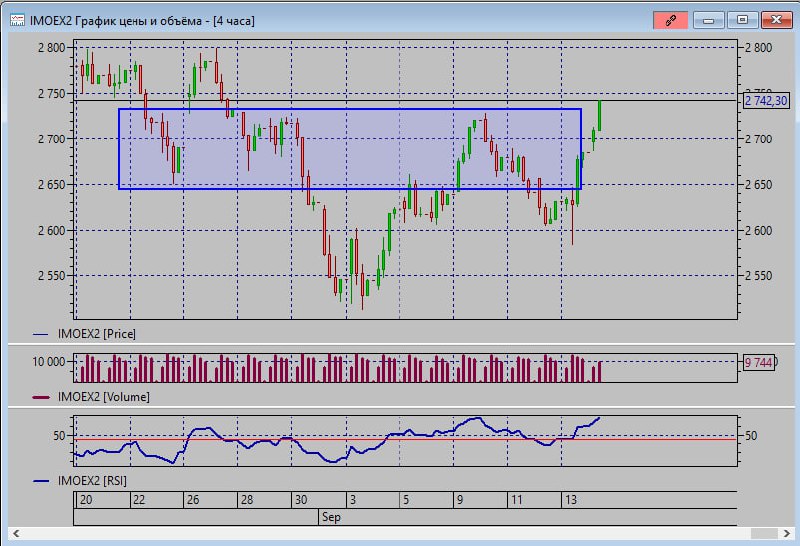The width and height of the screenshot is (800, 546).
Task: Click the 2 800 label on left price axis
Action: (52, 48)
